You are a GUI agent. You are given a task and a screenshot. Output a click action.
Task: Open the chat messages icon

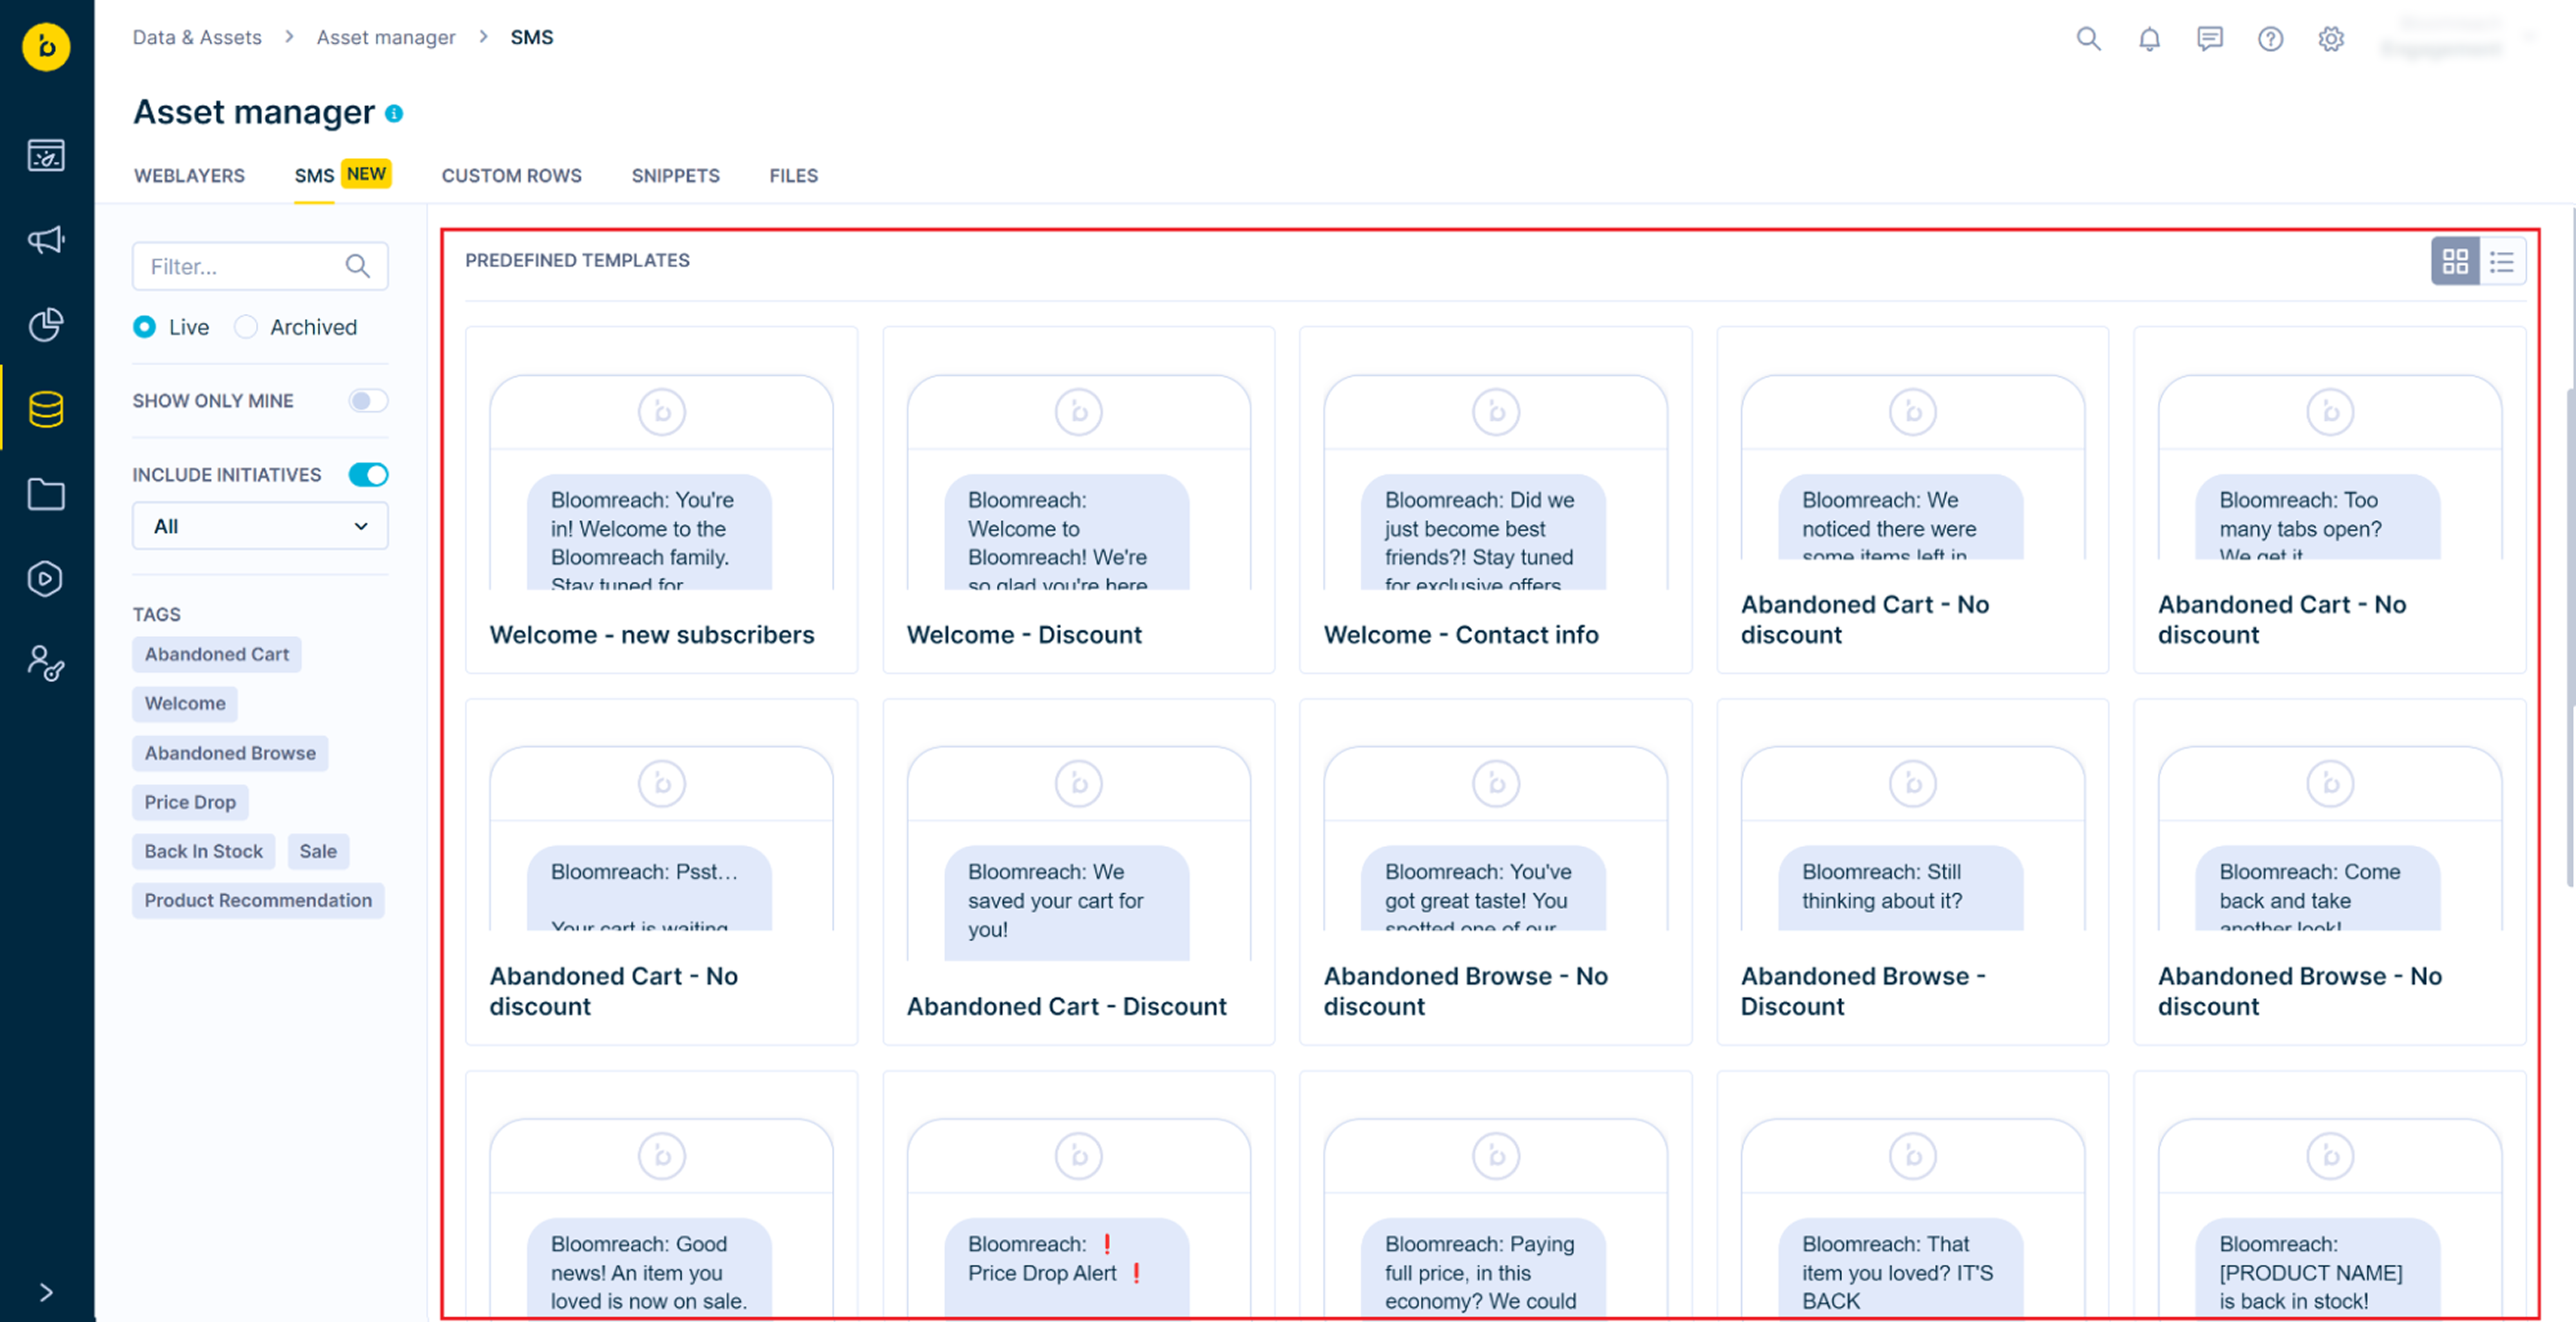pyautogui.click(x=2210, y=38)
